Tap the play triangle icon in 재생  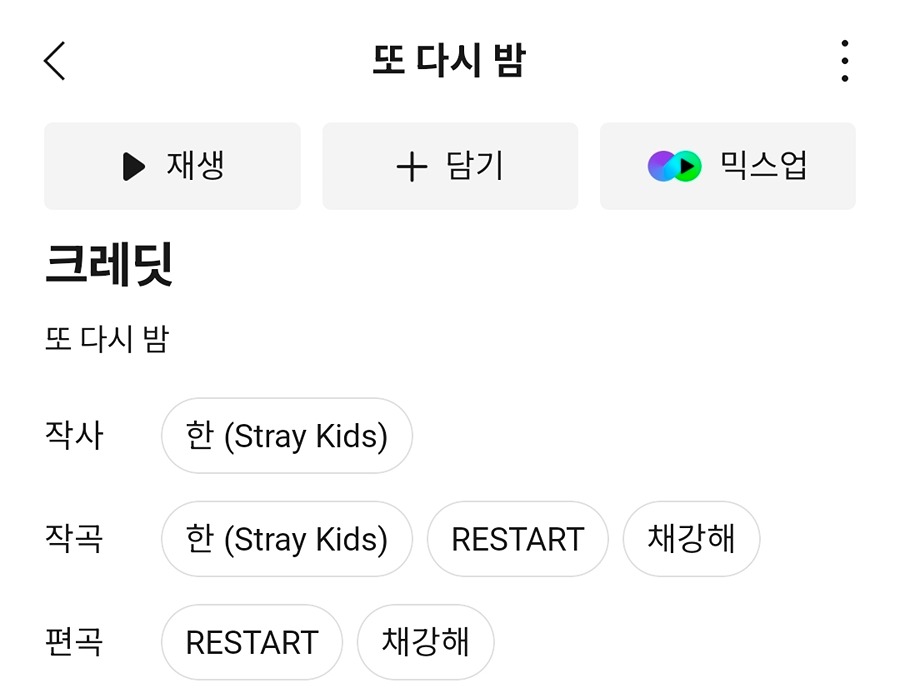pos(134,167)
